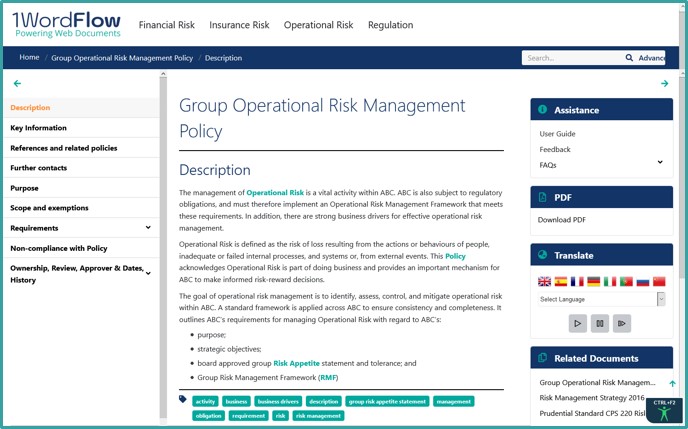The height and width of the screenshot is (429, 688).
Task: Click the tags icon beside keywords
Action: (183, 399)
